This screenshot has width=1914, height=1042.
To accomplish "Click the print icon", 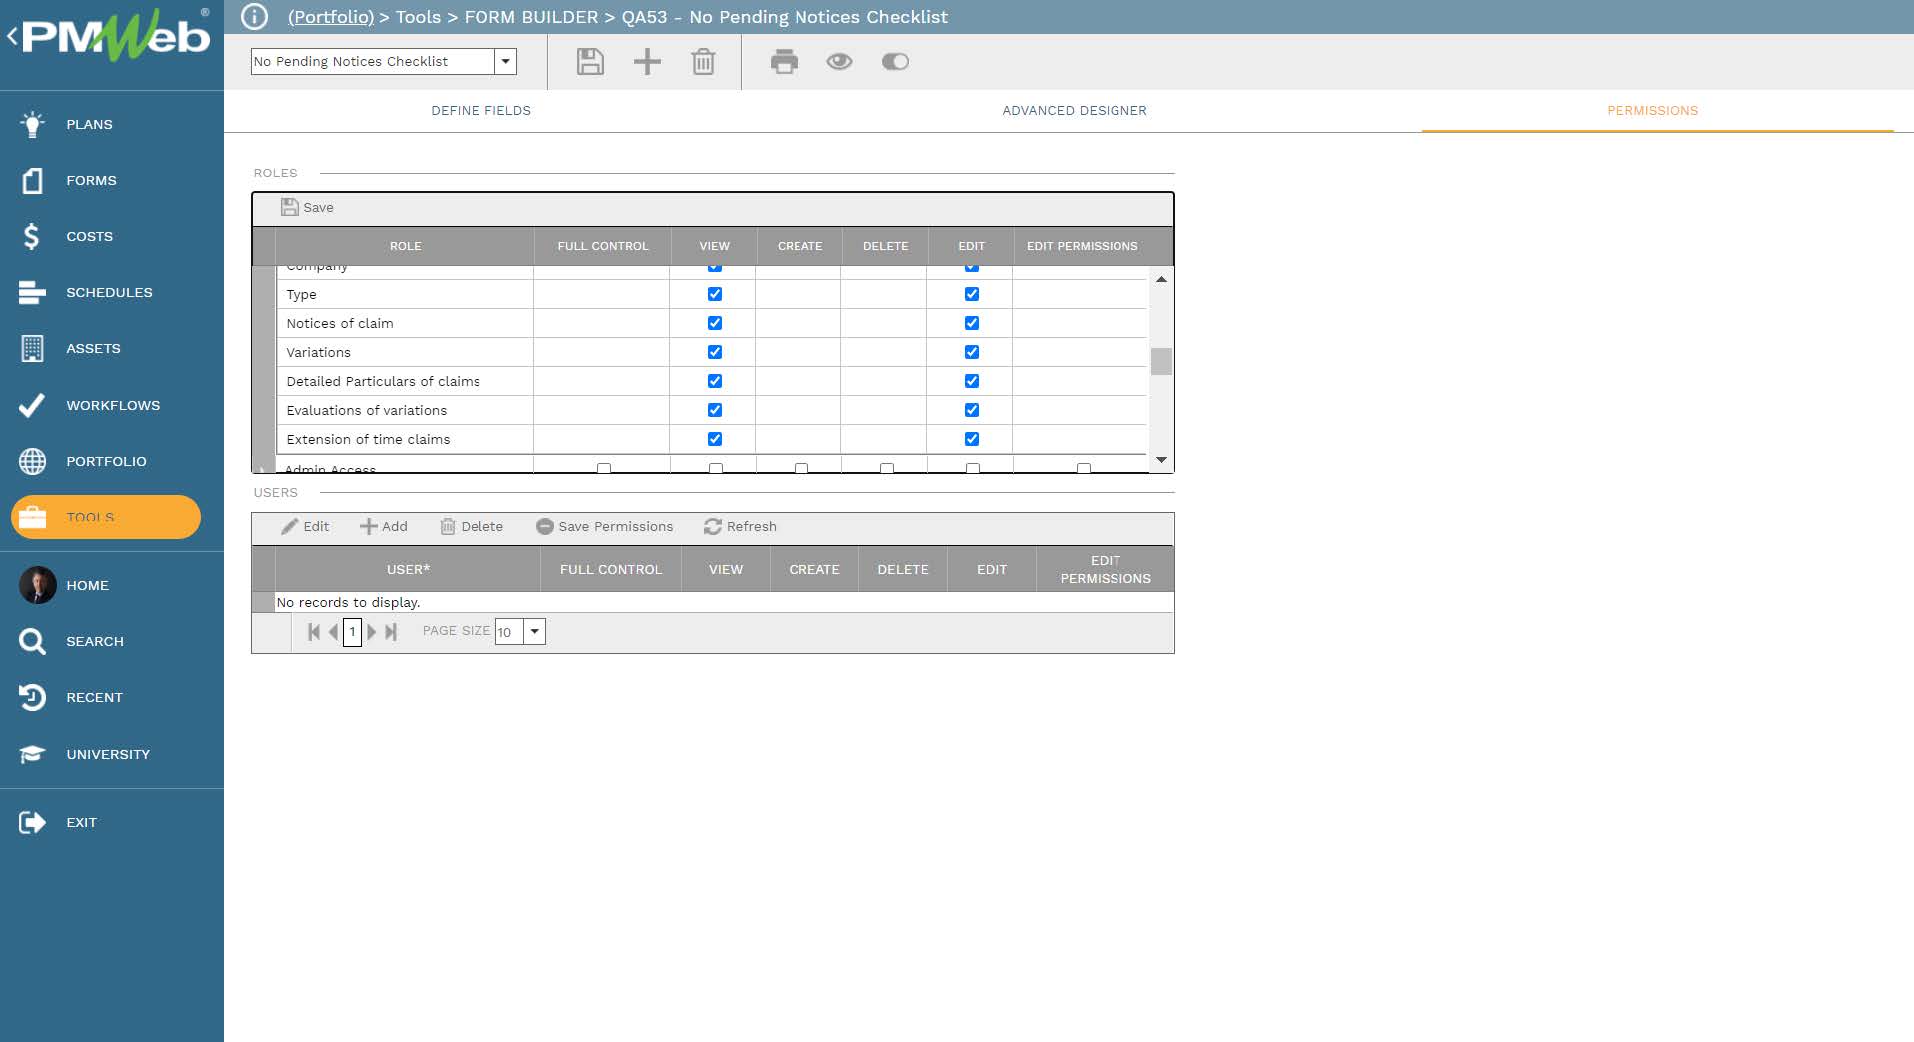I will click(x=784, y=62).
